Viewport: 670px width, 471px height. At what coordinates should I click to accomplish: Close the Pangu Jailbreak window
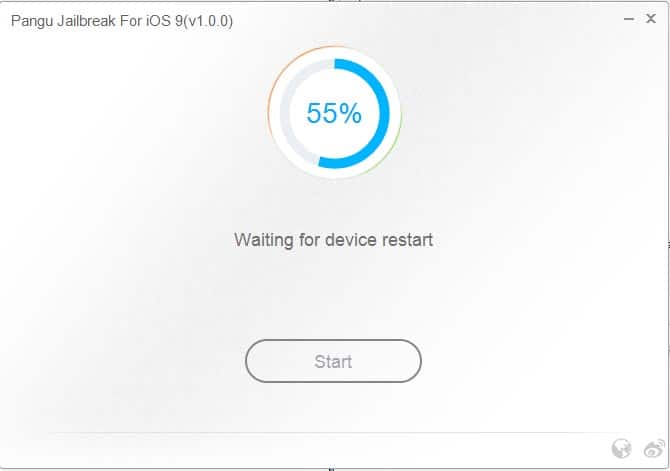651,18
